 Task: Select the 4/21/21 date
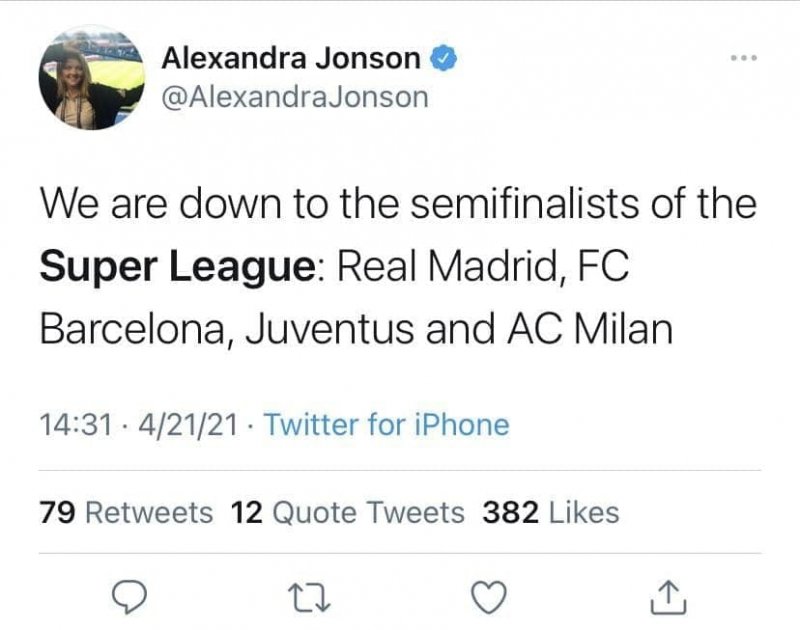(190, 424)
